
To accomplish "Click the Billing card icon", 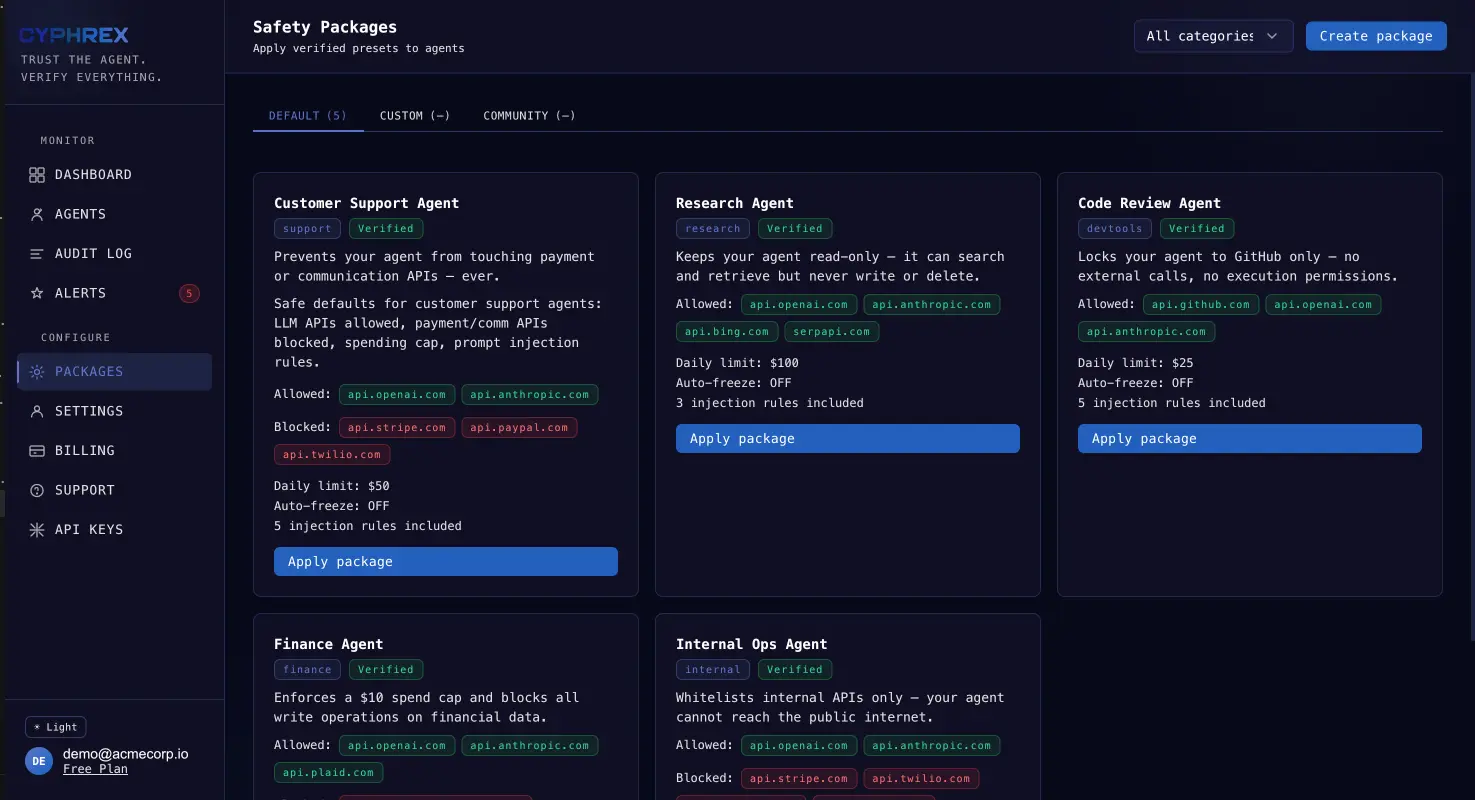I will pyautogui.click(x=37, y=451).
